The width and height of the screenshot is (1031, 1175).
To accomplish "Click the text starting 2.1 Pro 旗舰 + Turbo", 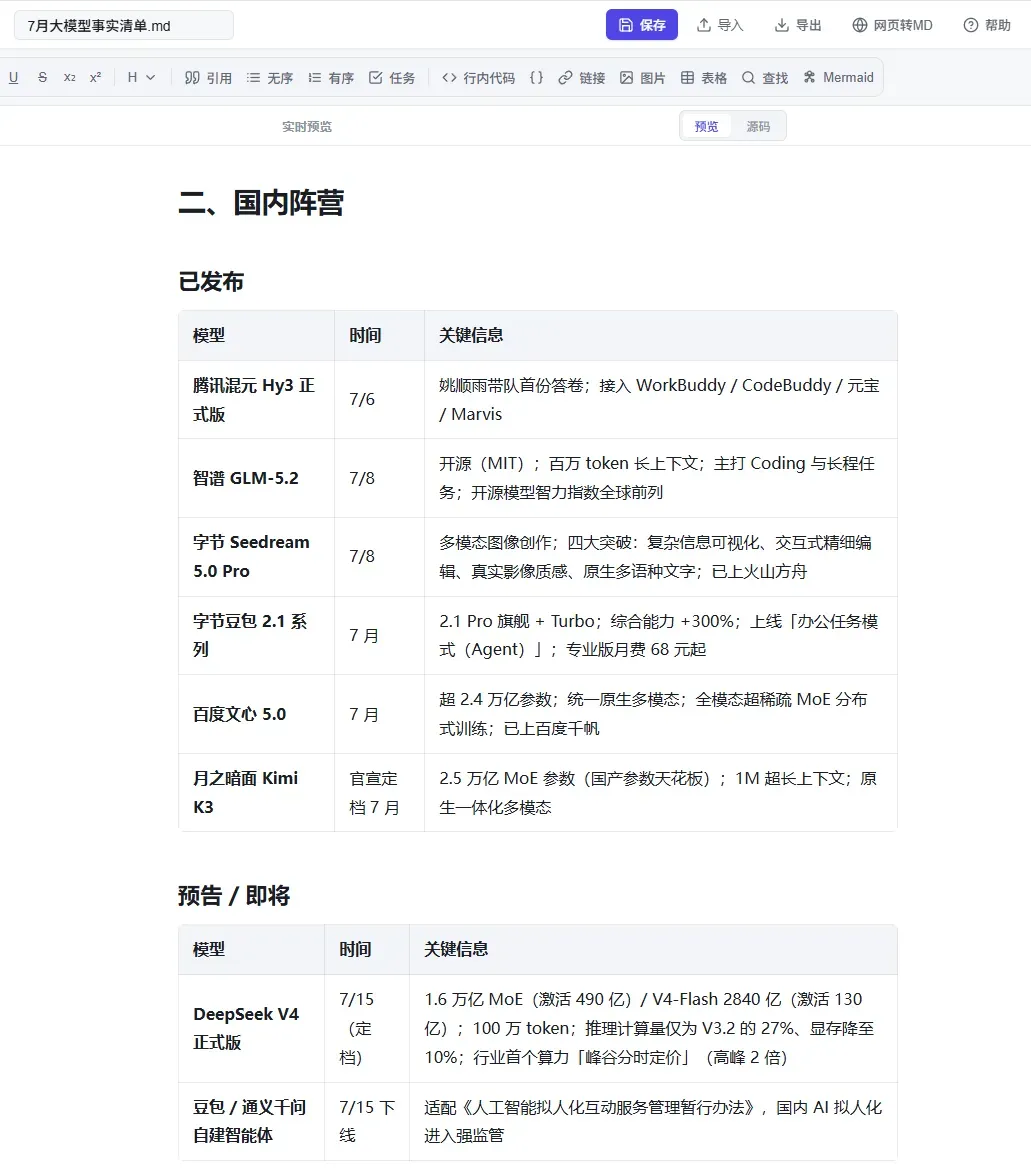I will [659, 635].
